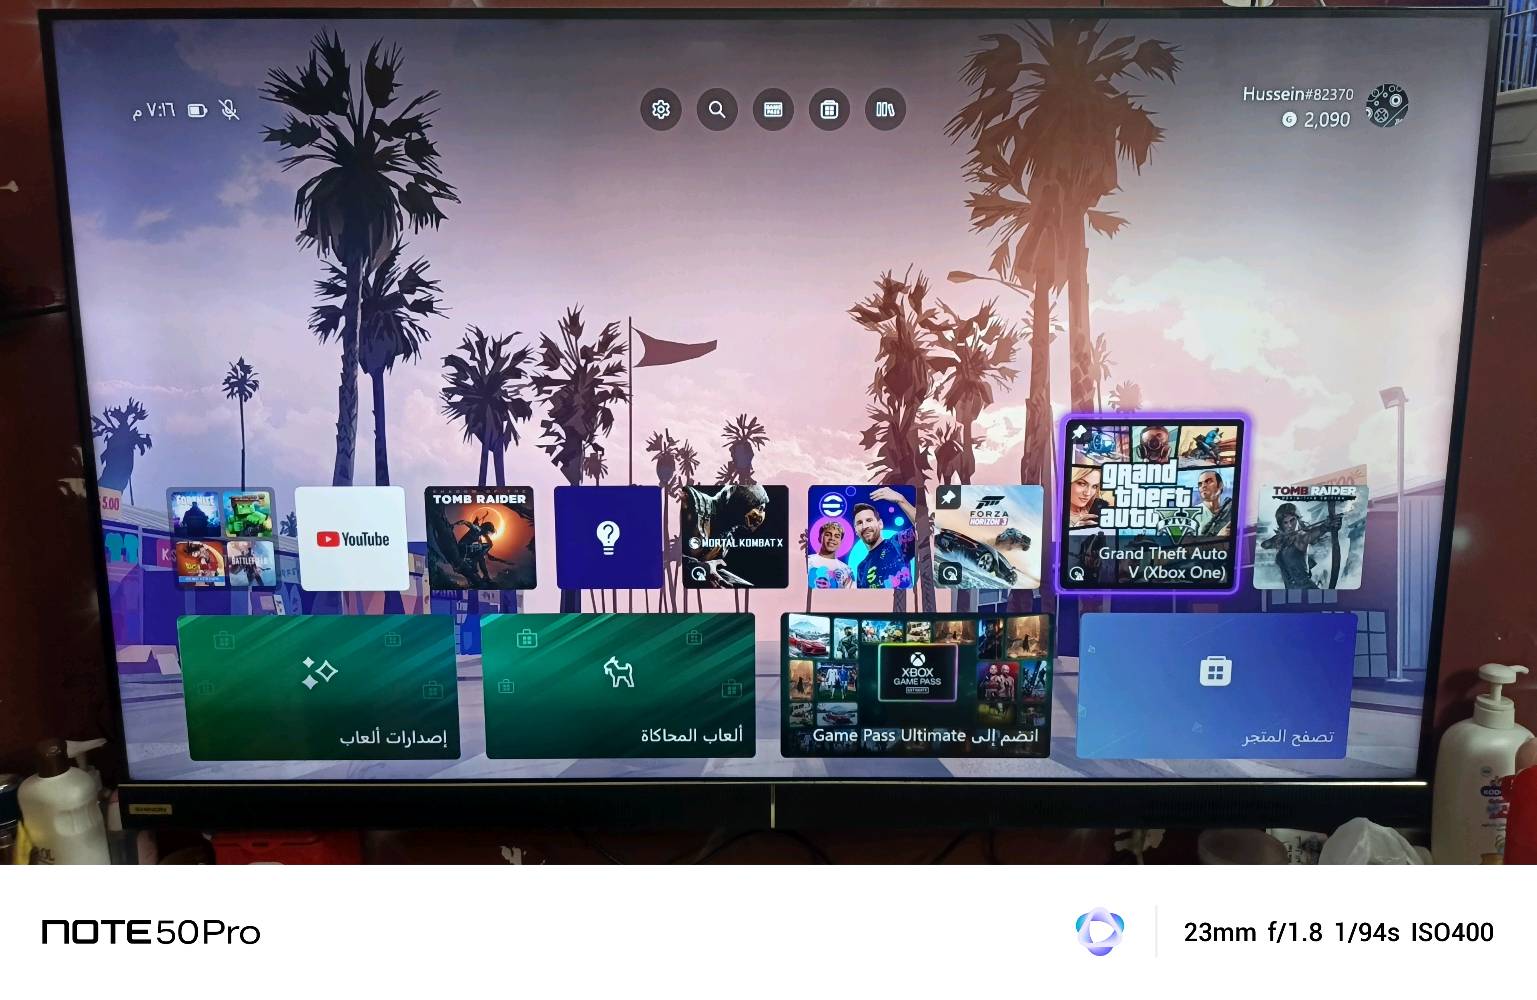
Task: Open the Search magnifier icon
Action: coord(717,109)
